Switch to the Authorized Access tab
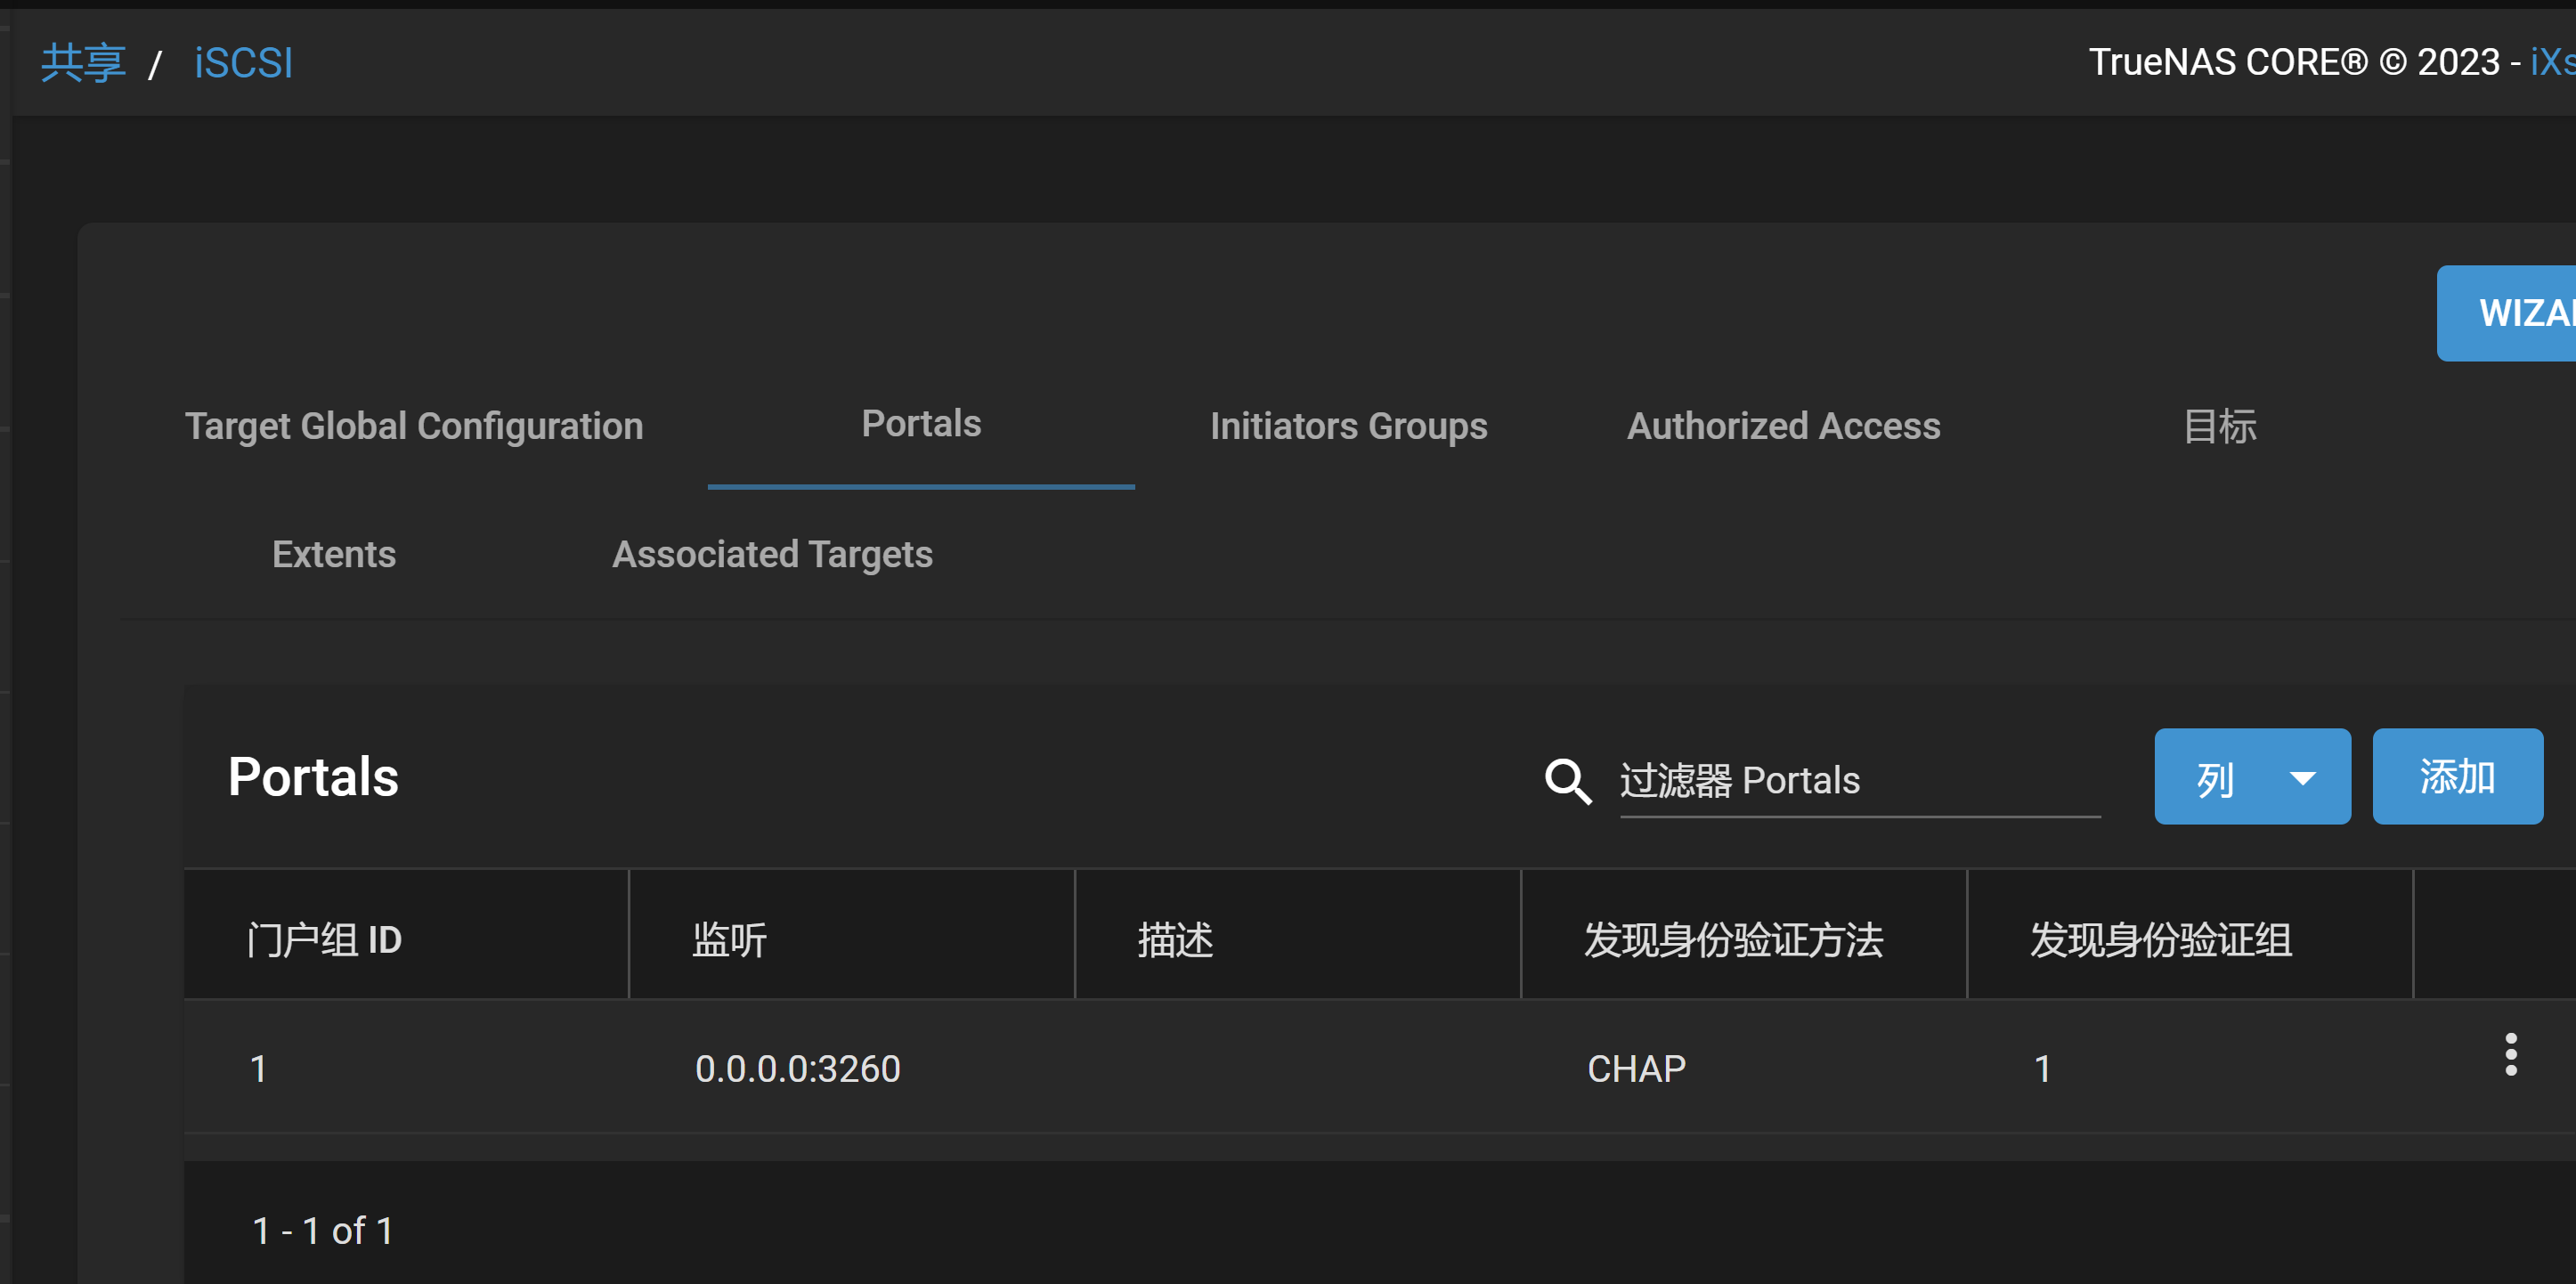The height and width of the screenshot is (1284, 2576). [x=1783, y=426]
